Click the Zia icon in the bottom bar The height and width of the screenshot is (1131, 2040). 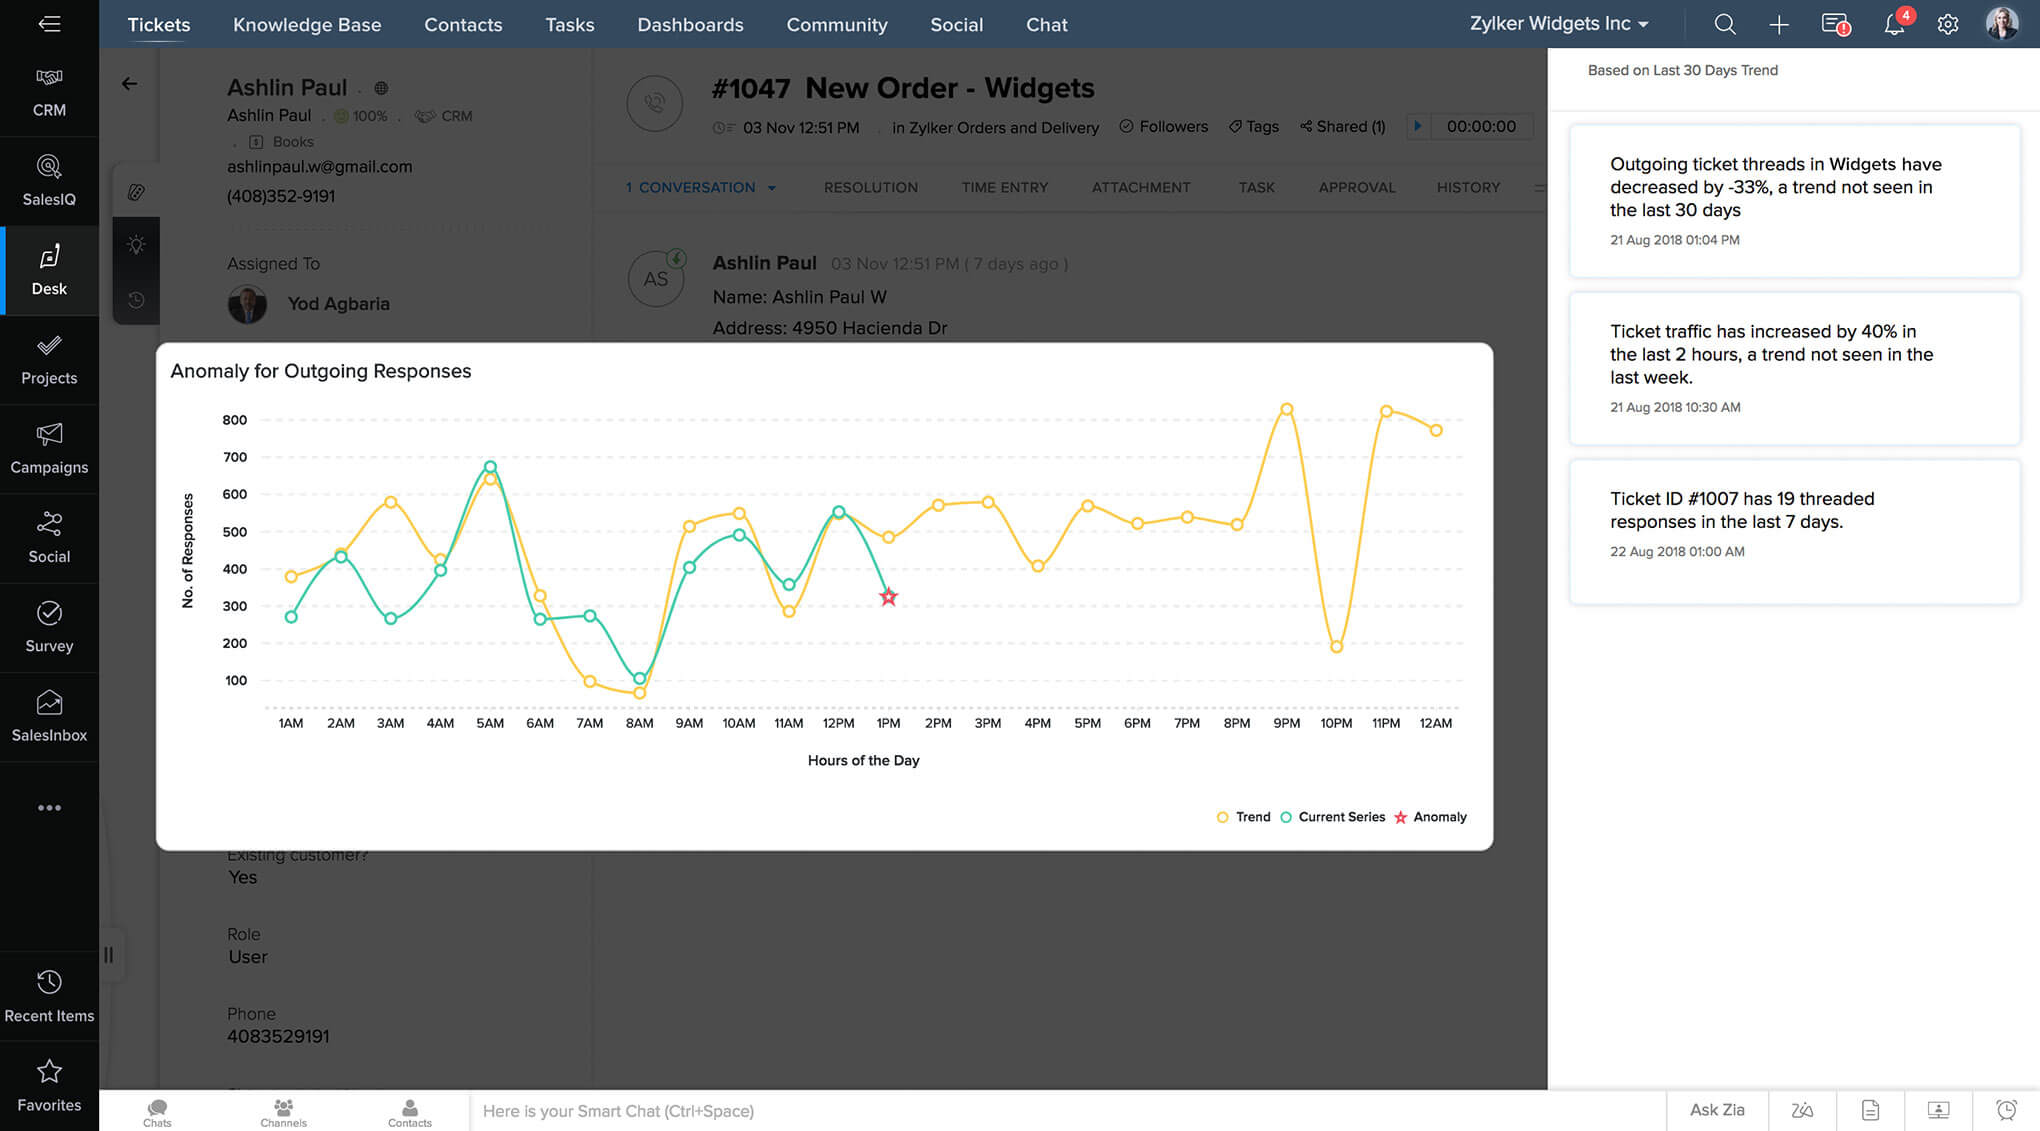(x=1801, y=1110)
